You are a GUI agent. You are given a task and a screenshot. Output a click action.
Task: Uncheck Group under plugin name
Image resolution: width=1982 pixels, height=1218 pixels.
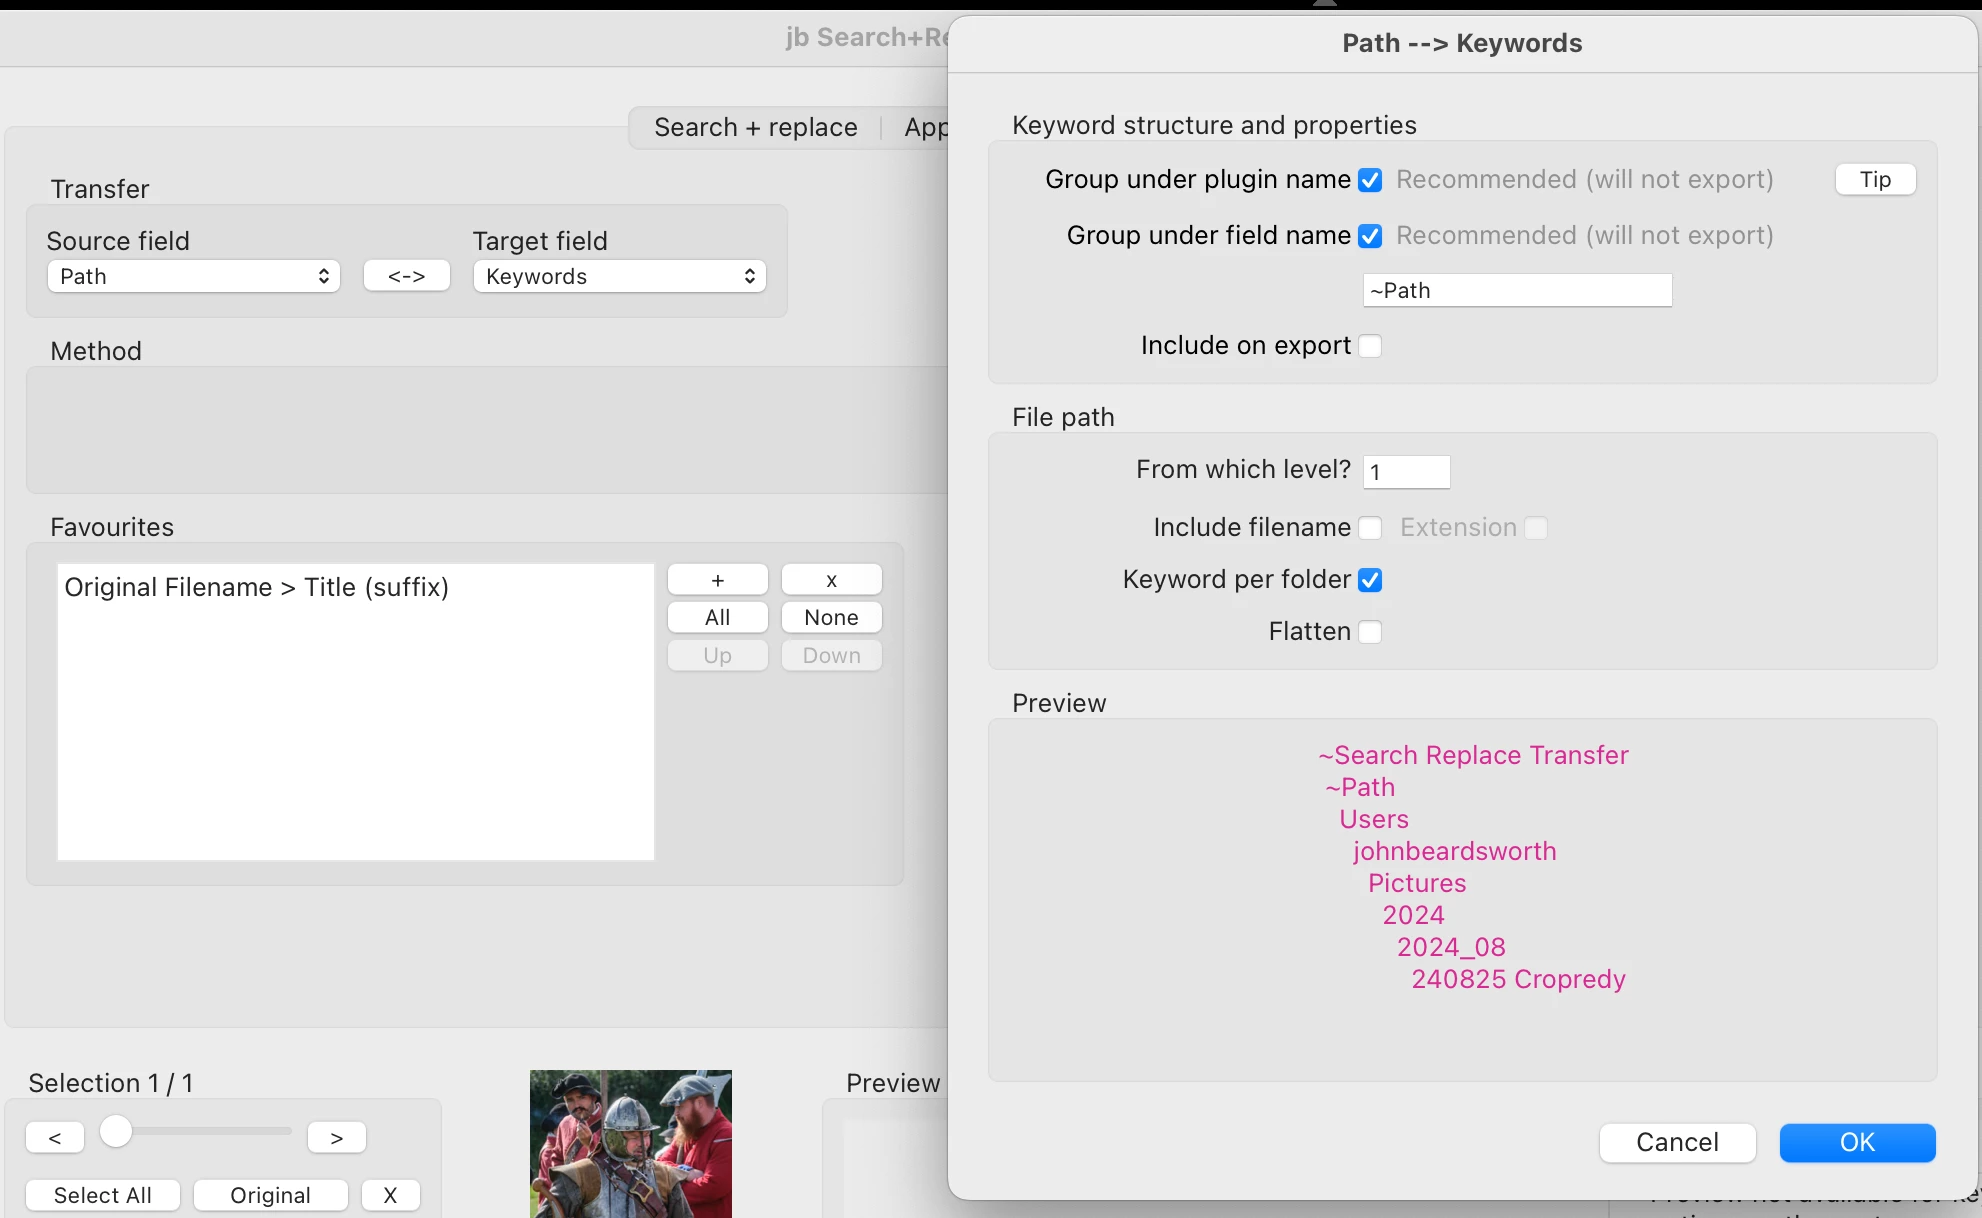1370,180
